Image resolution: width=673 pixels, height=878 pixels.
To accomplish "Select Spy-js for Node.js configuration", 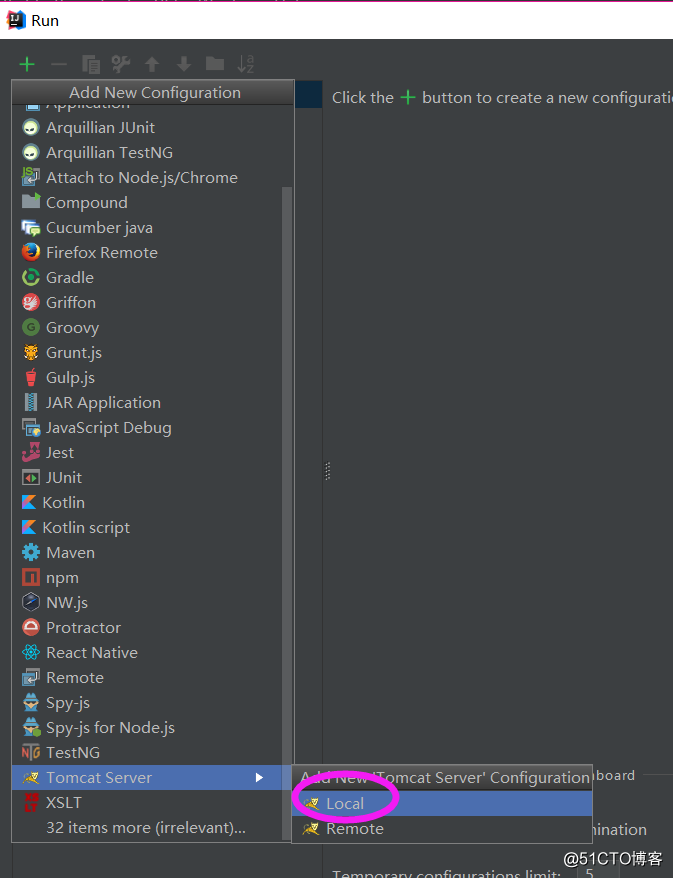I will pyautogui.click(x=147, y=727).
